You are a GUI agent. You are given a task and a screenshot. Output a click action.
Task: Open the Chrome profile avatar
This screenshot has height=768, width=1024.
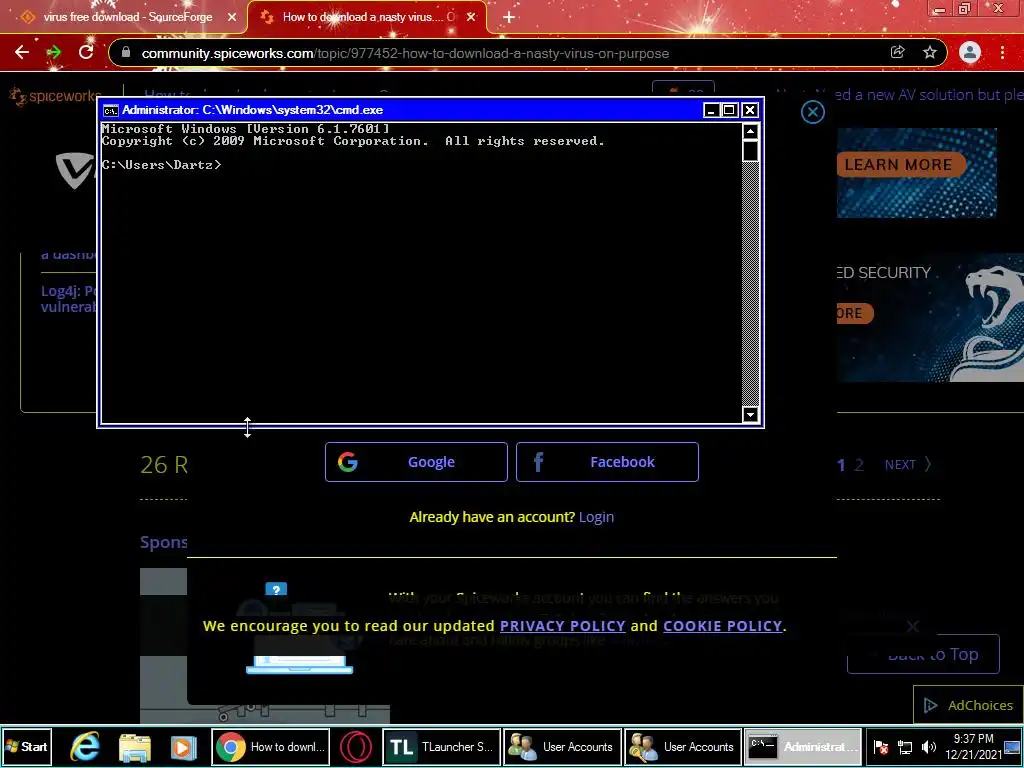970,52
